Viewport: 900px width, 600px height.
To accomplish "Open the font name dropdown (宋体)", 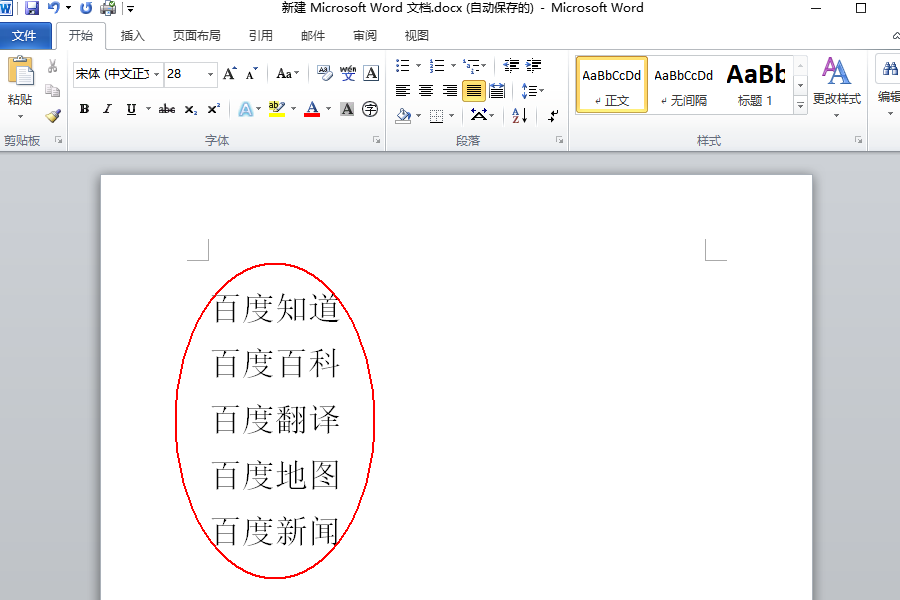I will [x=156, y=74].
